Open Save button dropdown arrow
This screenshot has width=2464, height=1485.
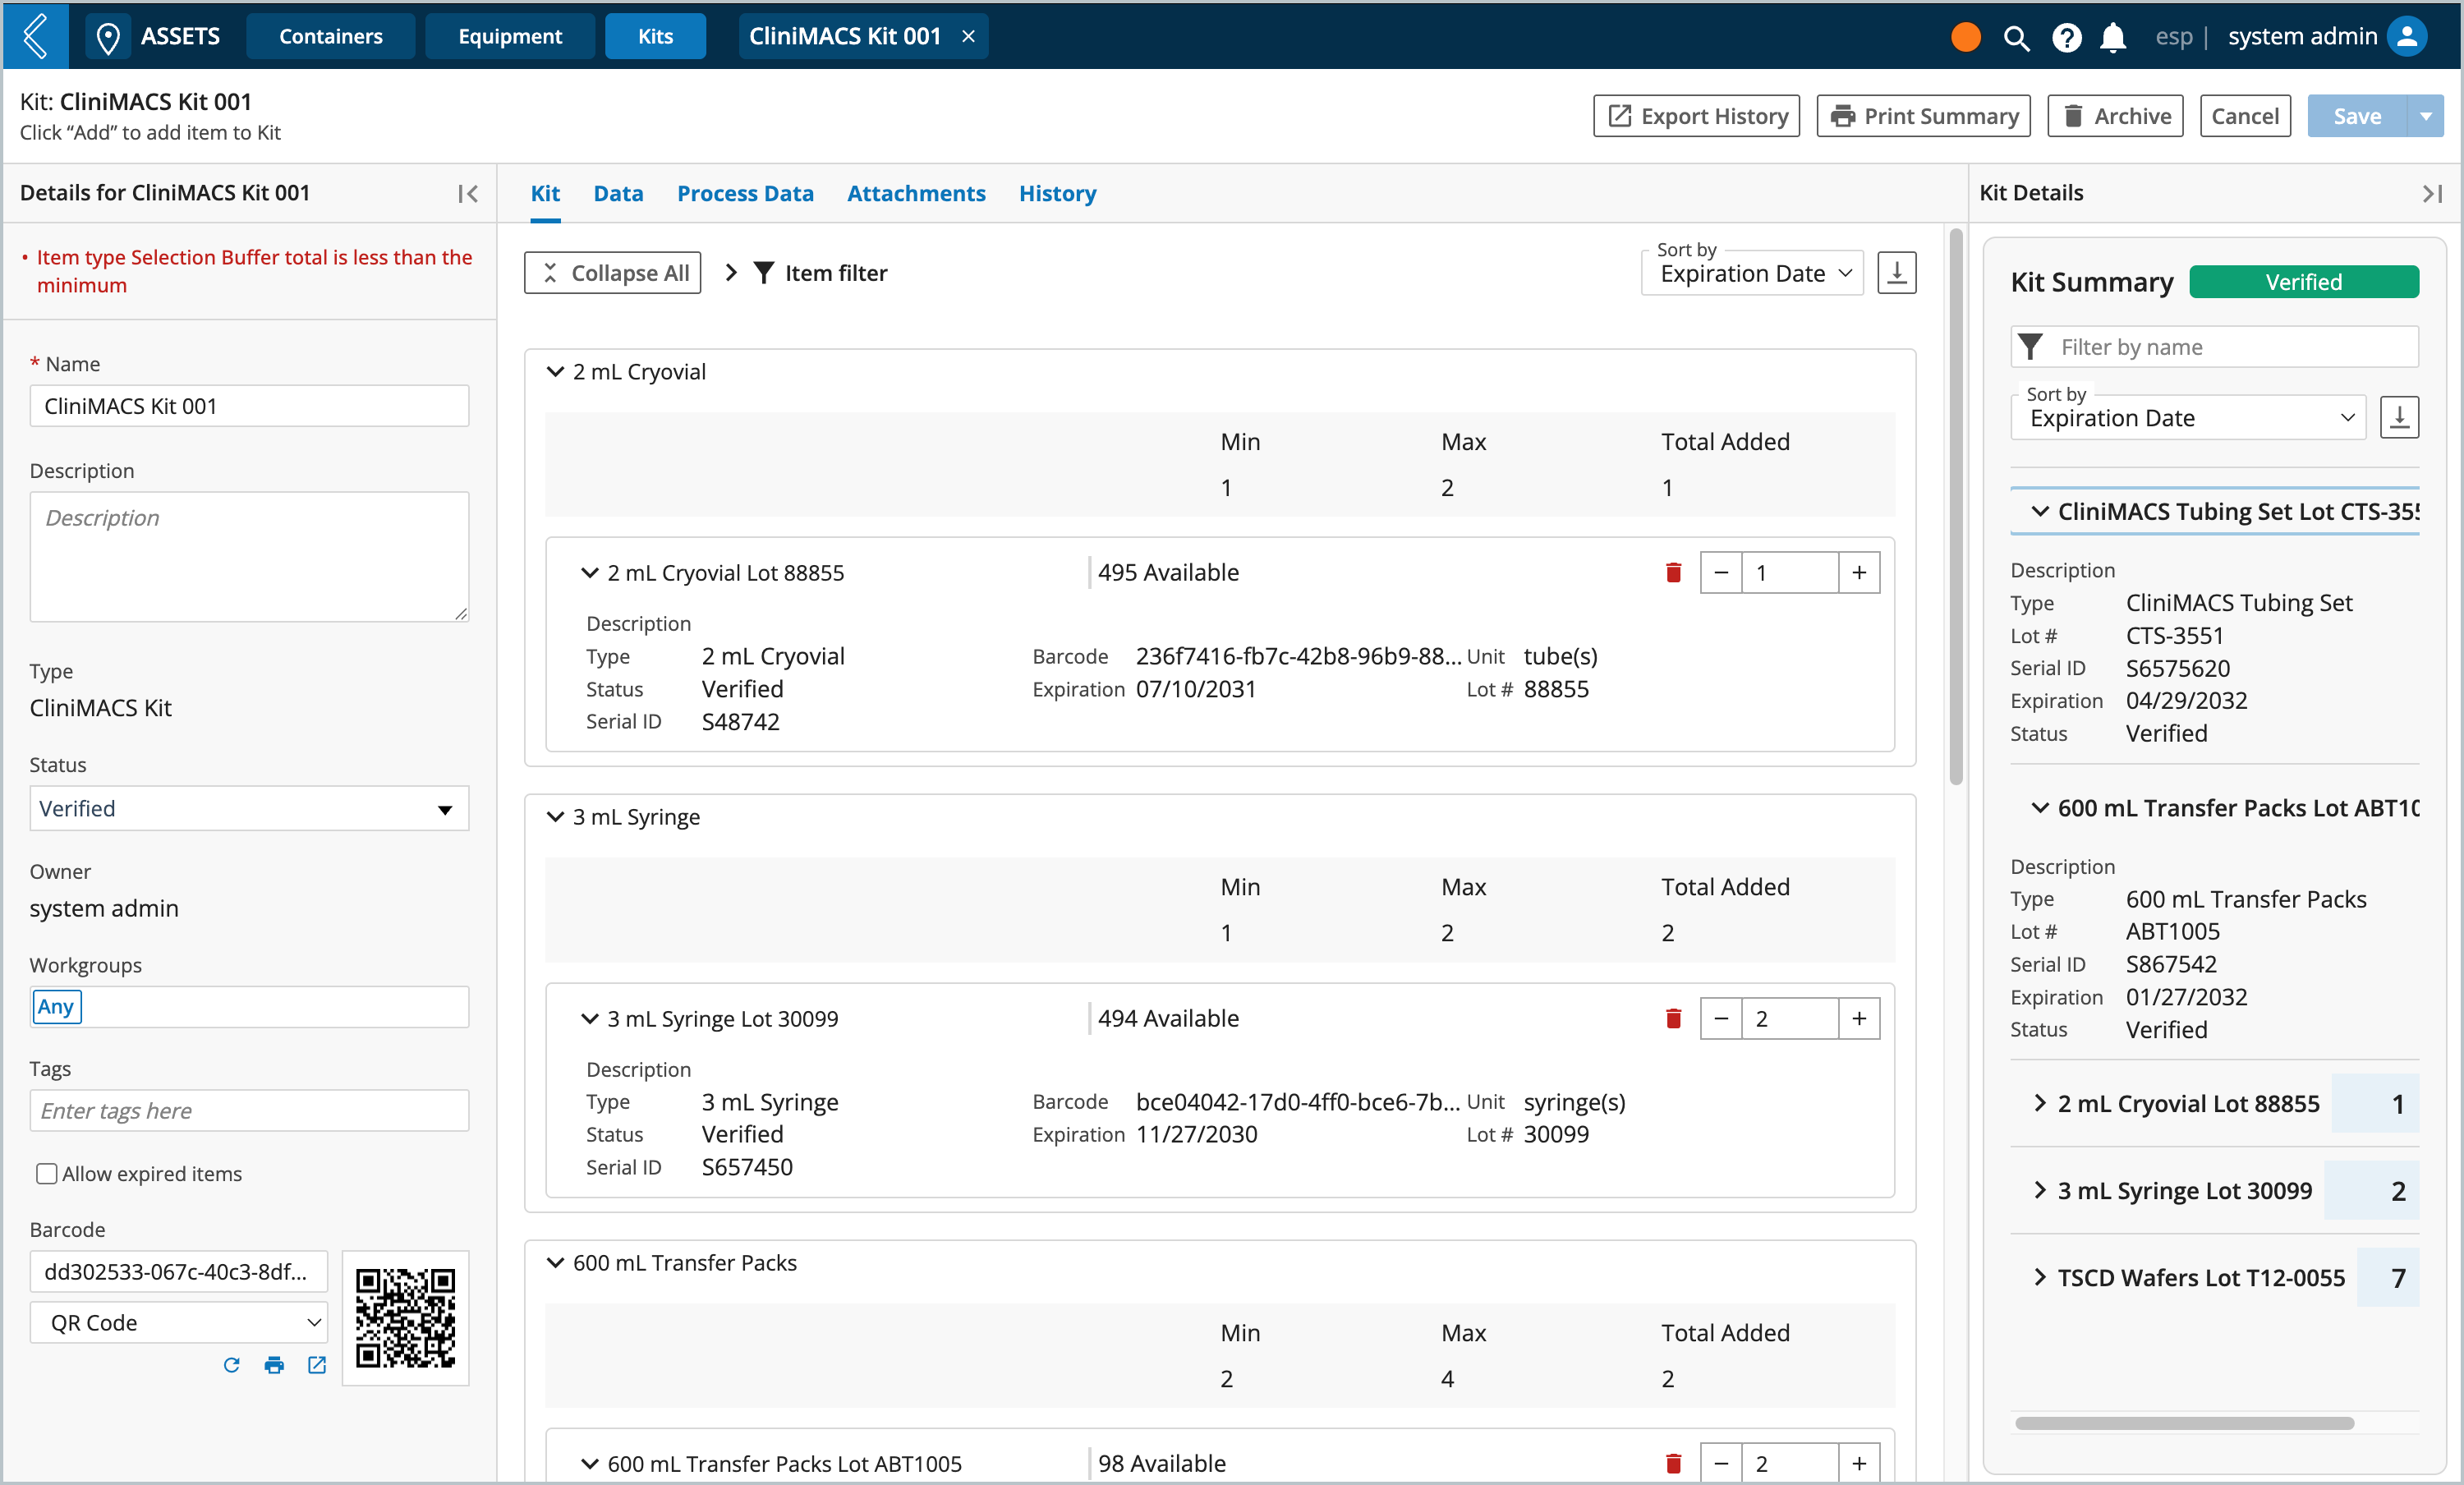pos(2425,116)
